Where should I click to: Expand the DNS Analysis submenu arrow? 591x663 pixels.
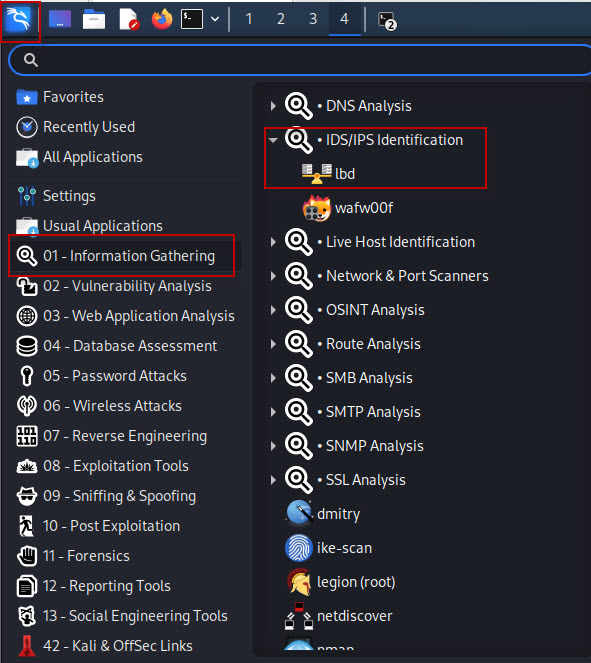[x=273, y=106]
